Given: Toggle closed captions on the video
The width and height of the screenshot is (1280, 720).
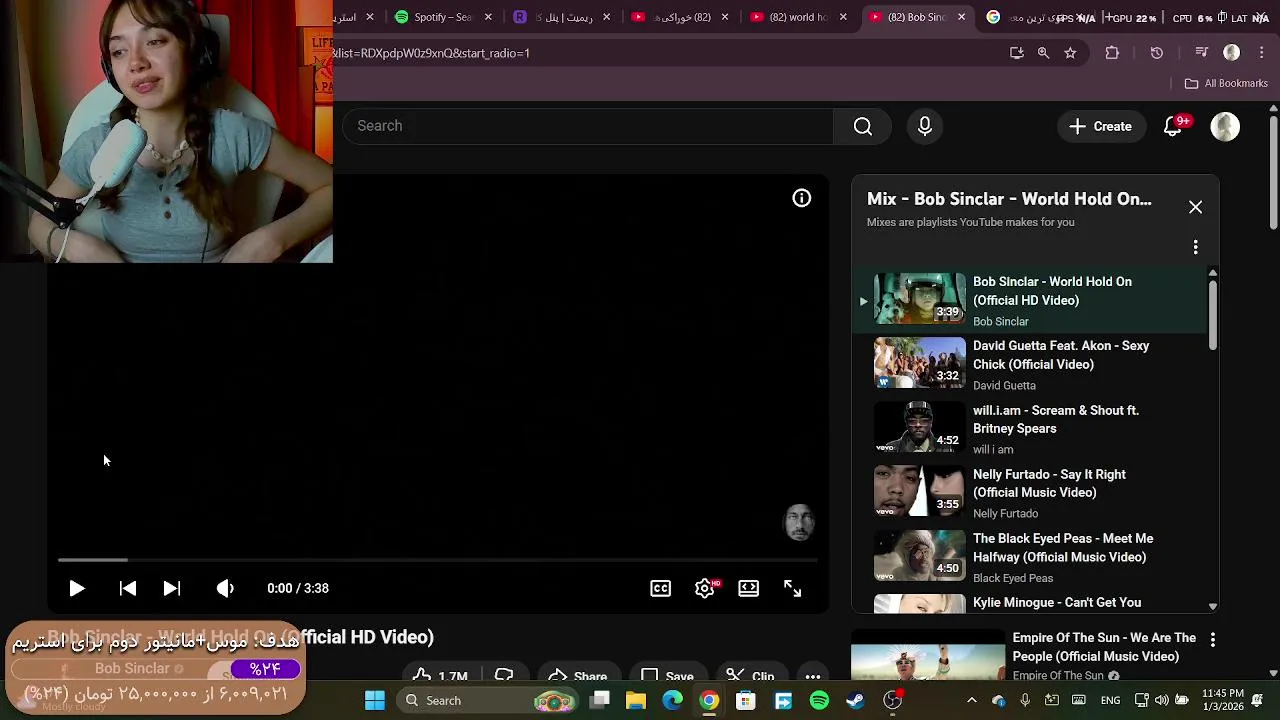Looking at the screenshot, I should pos(661,589).
